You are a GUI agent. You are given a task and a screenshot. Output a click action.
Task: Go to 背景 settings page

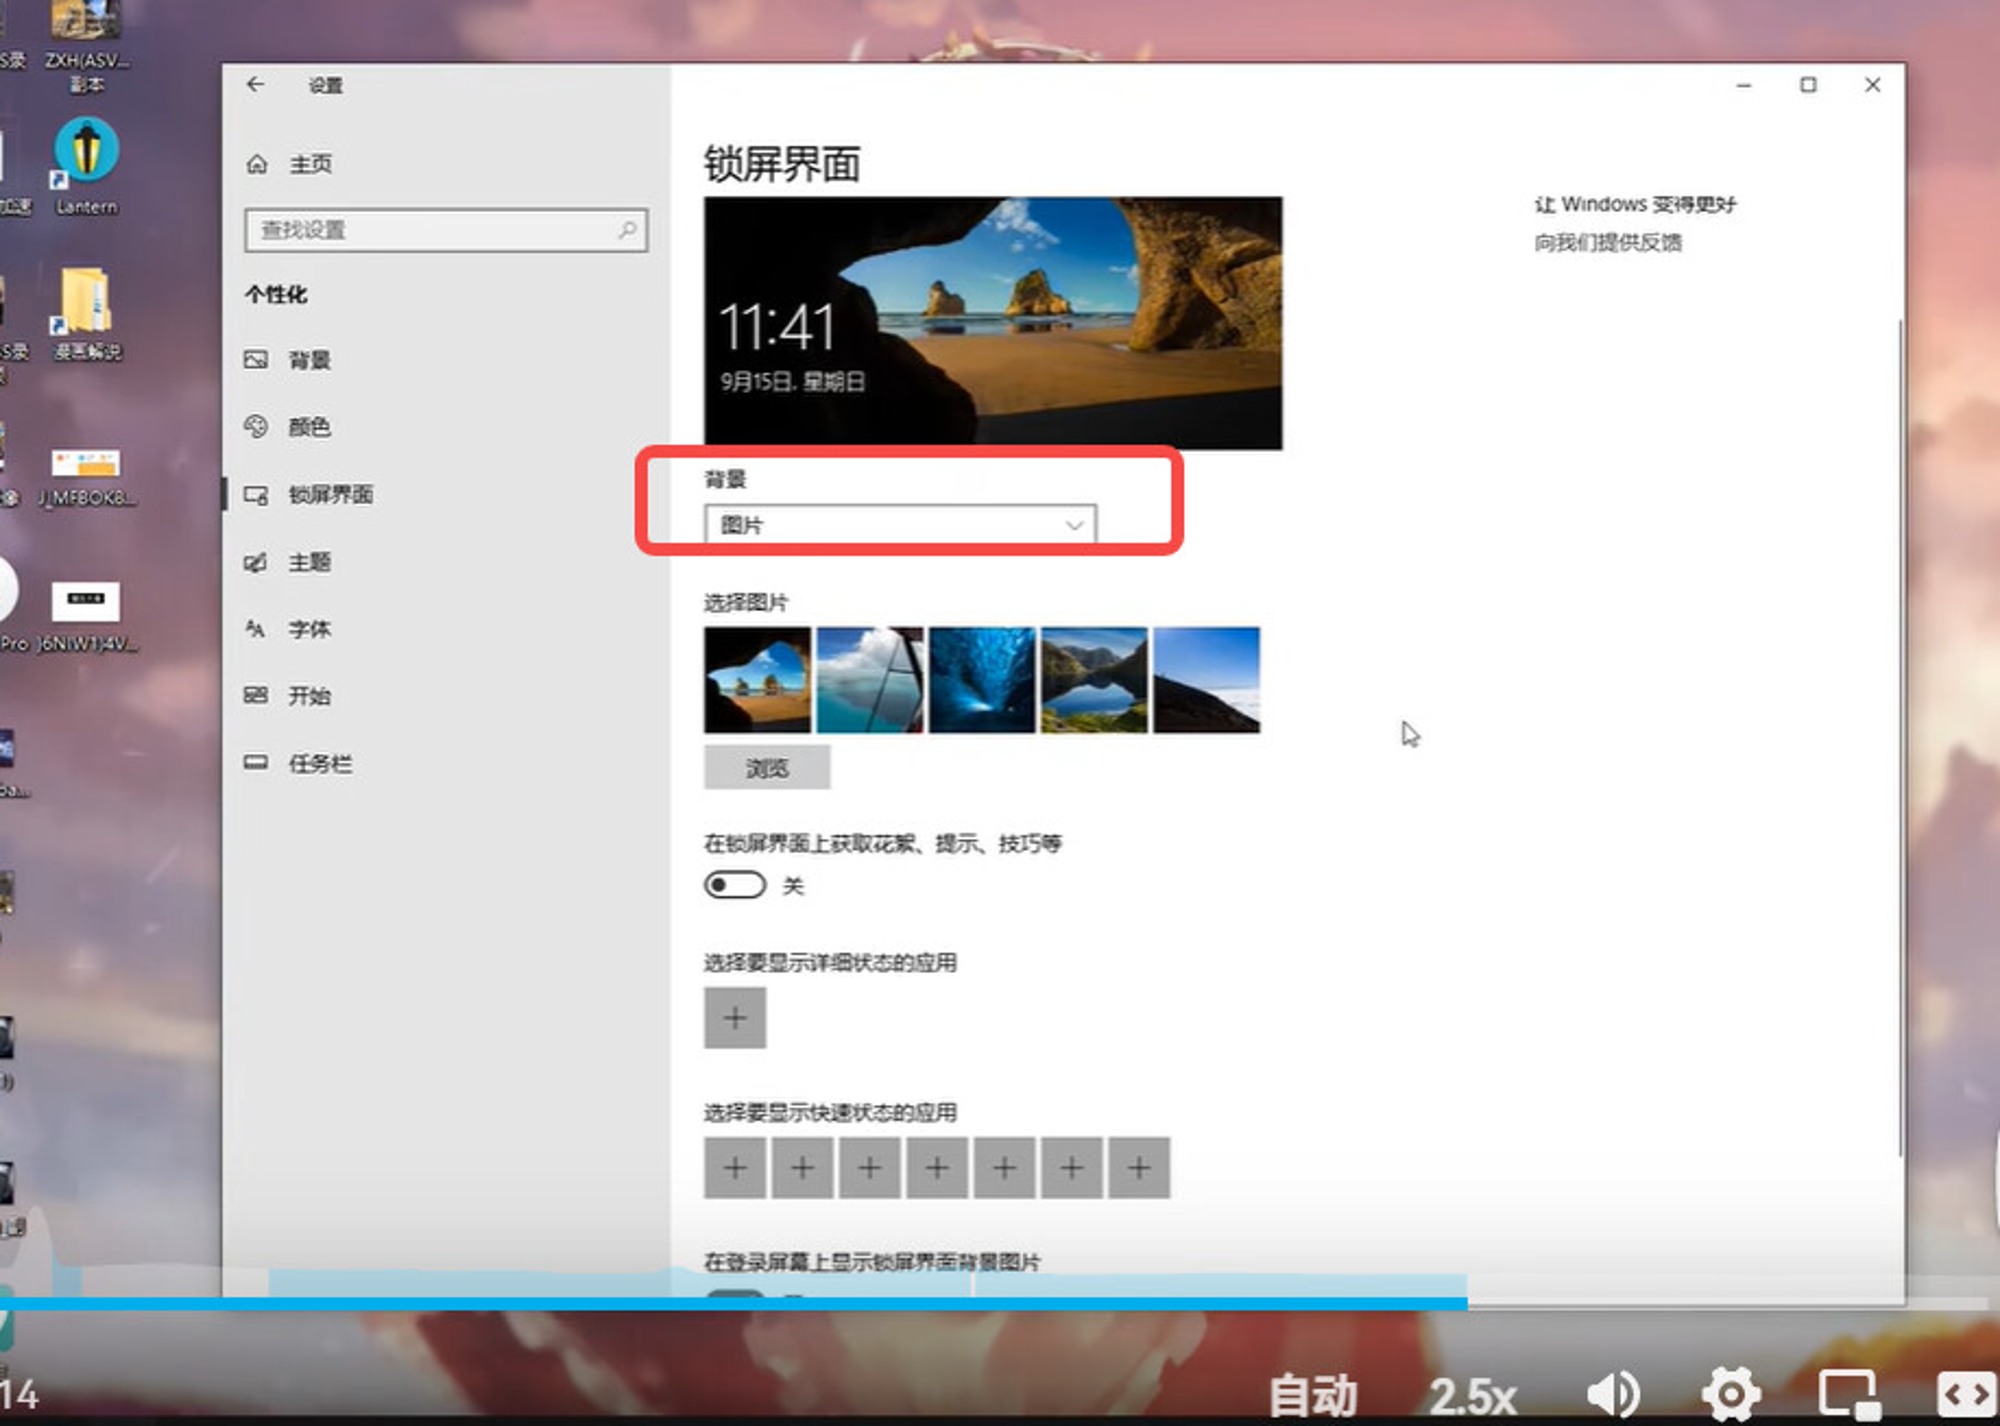(x=310, y=360)
